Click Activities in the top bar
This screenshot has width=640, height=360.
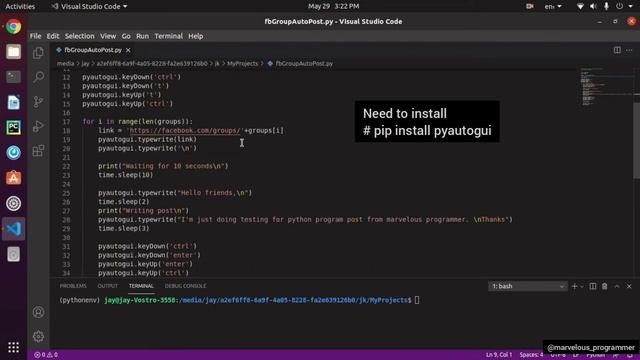tap(20, 6)
